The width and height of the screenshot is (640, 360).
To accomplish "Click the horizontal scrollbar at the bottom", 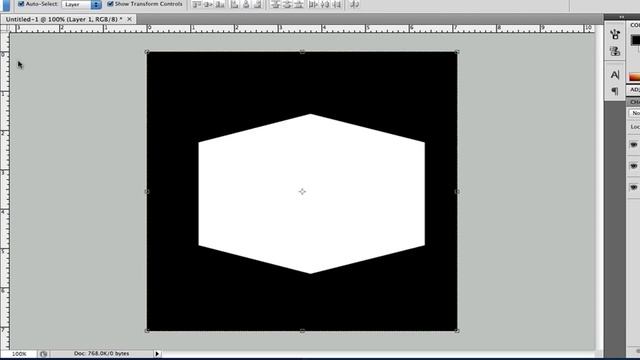I will (x=378, y=354).
